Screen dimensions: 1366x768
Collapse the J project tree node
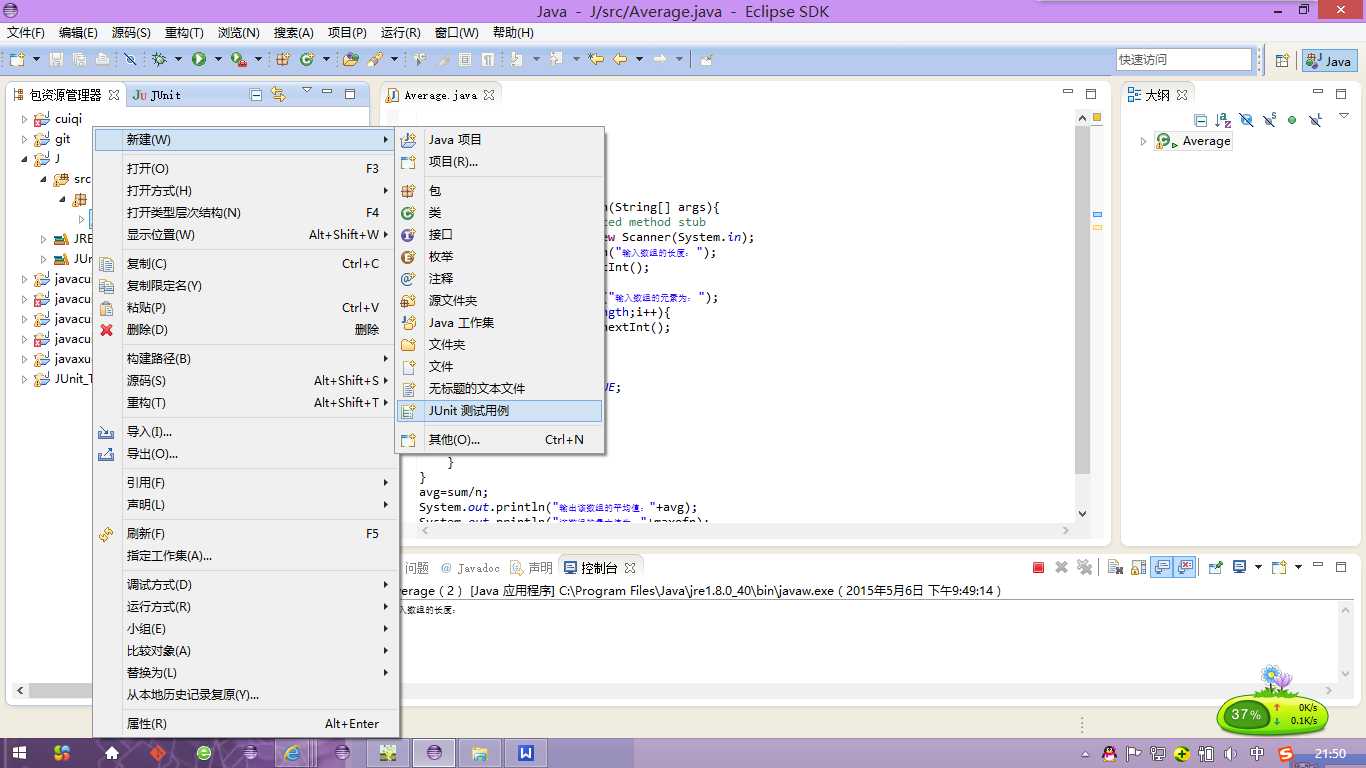(x=25, y=159)
